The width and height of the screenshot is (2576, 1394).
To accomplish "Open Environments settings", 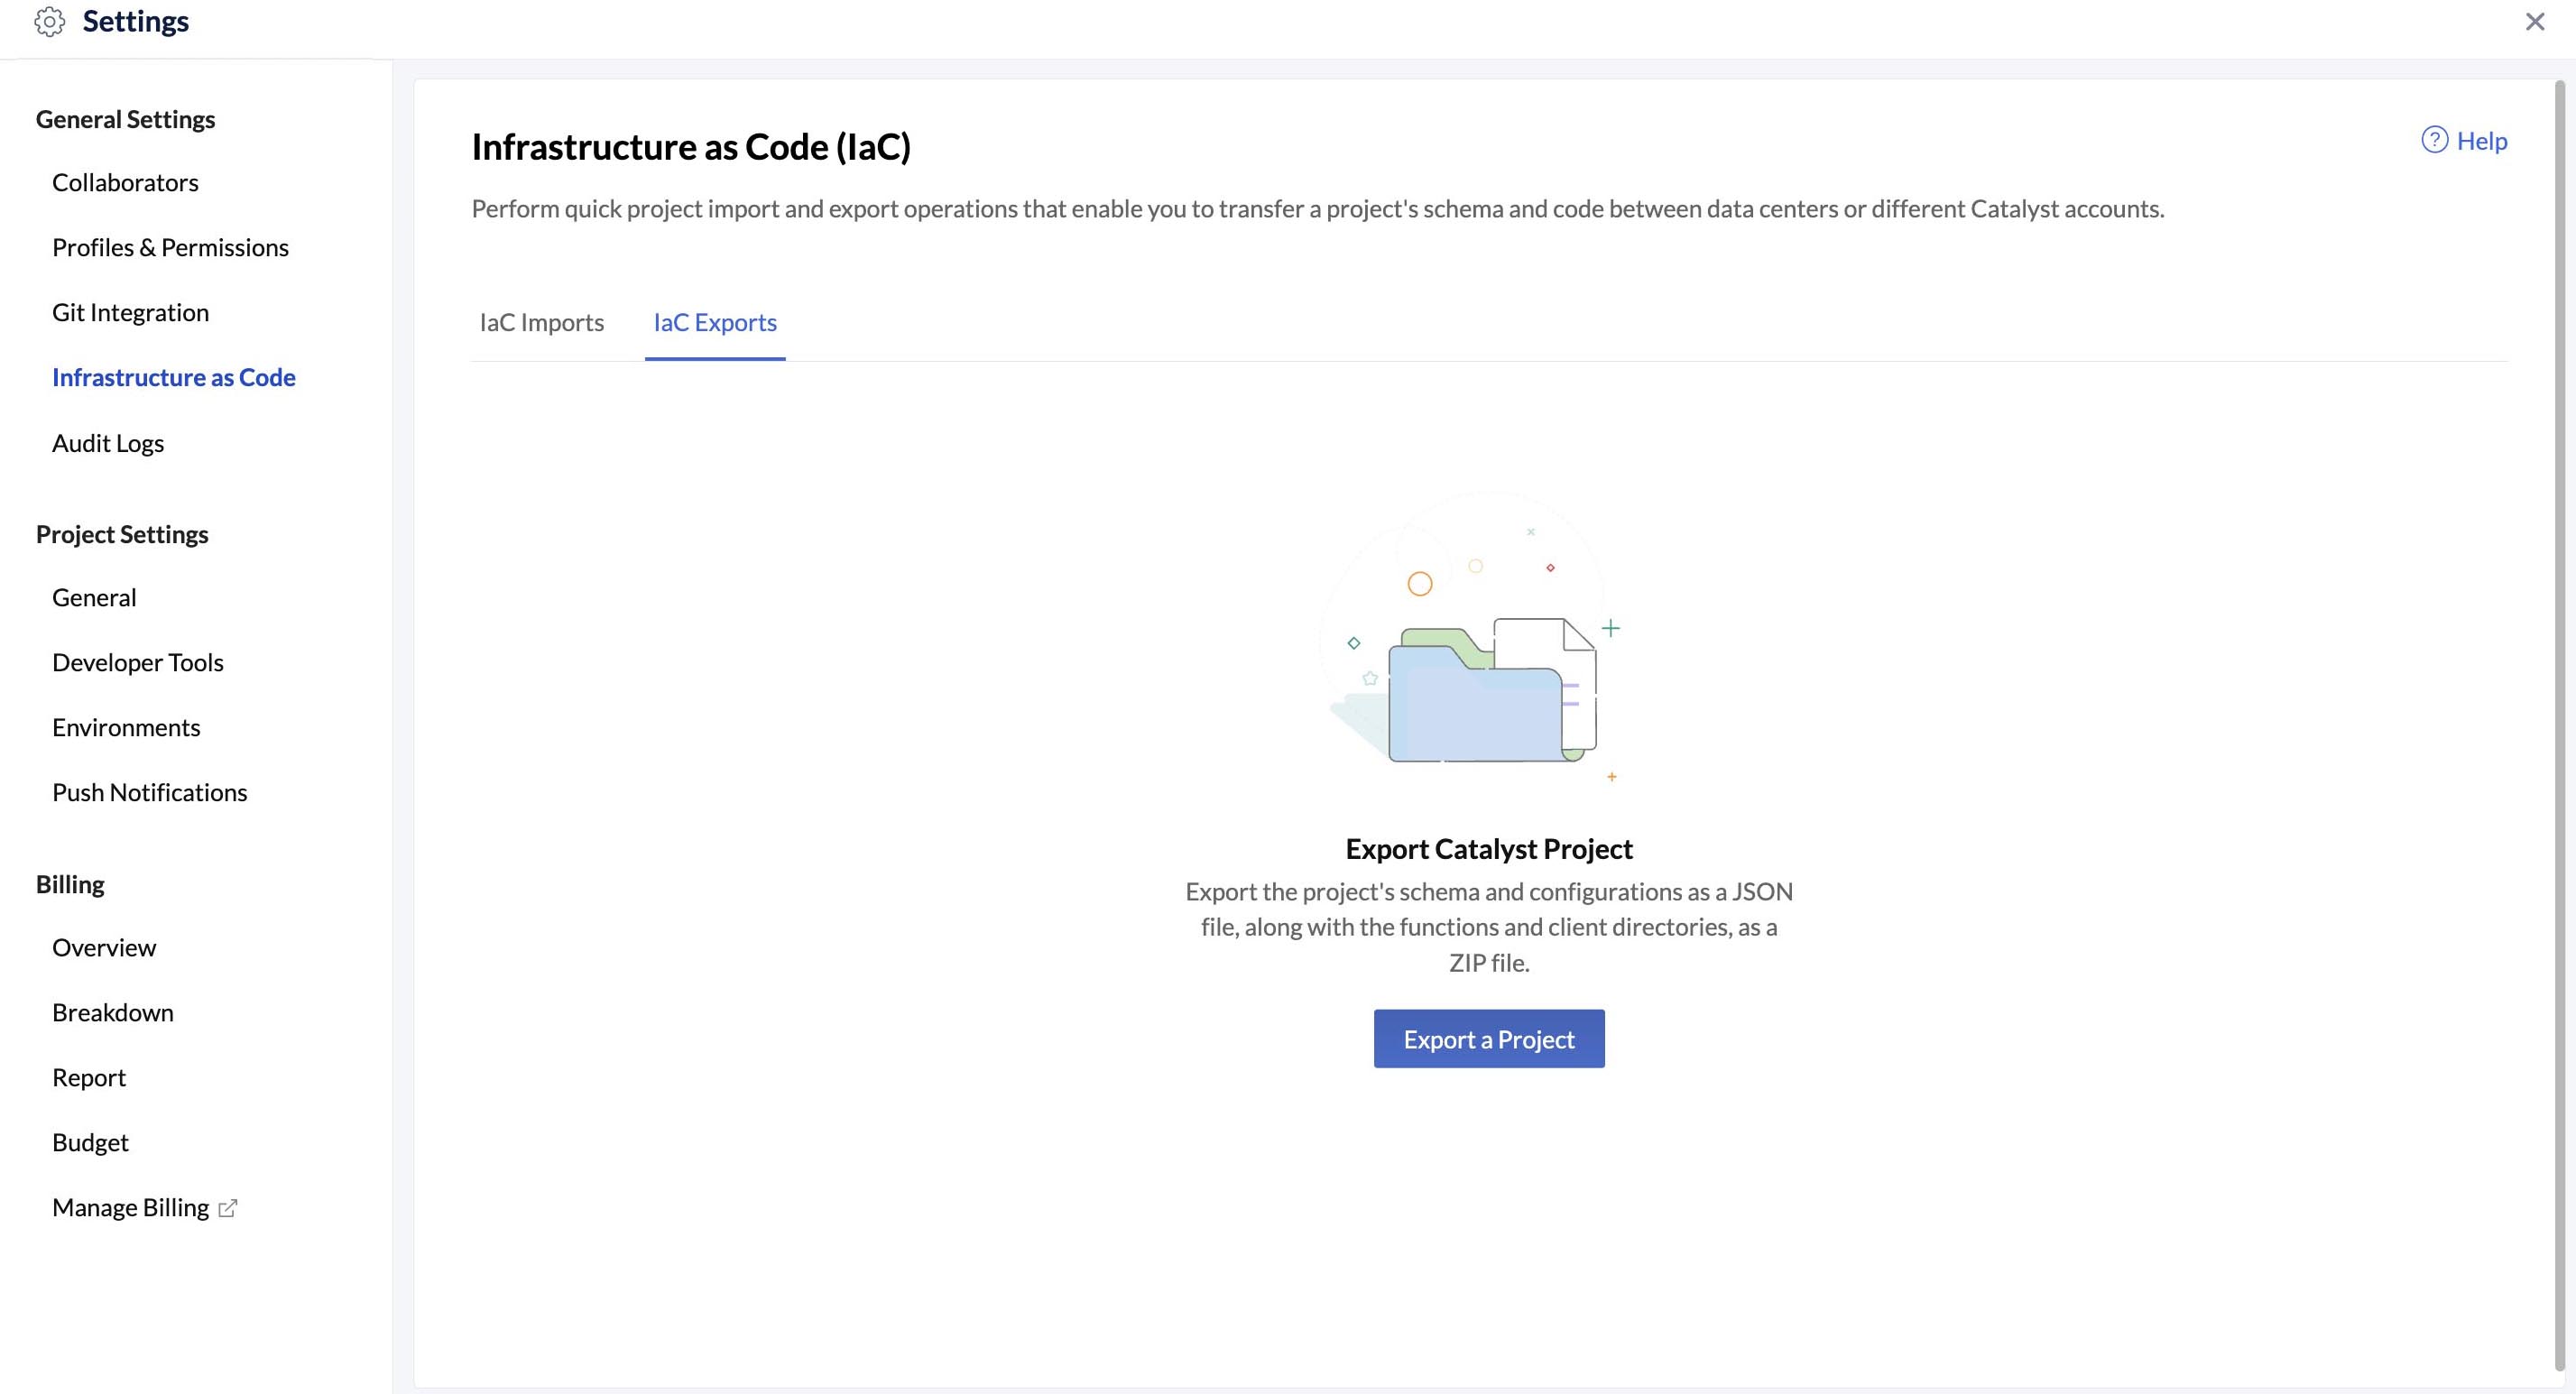I will click(126, 727).
